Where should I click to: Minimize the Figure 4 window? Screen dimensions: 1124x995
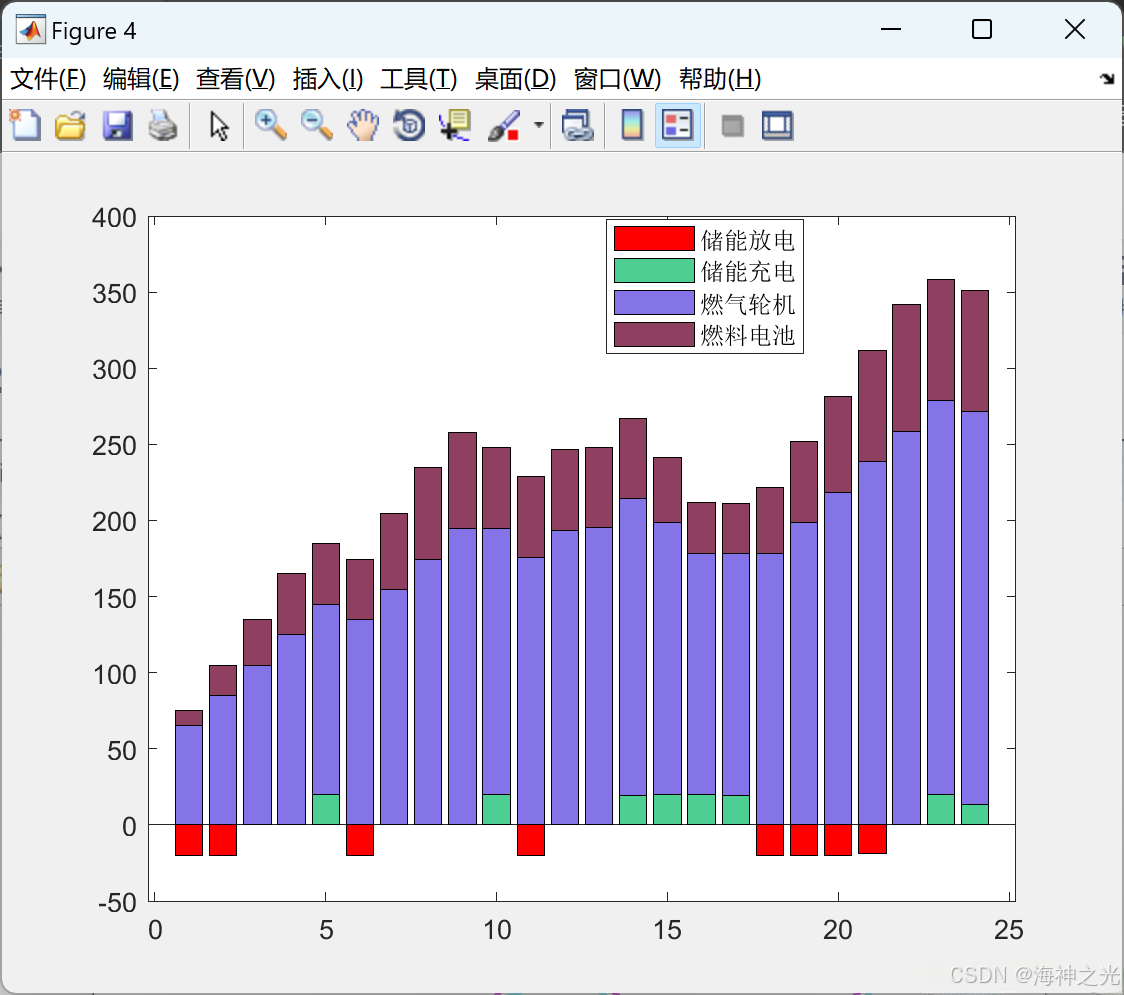[890, 29]
